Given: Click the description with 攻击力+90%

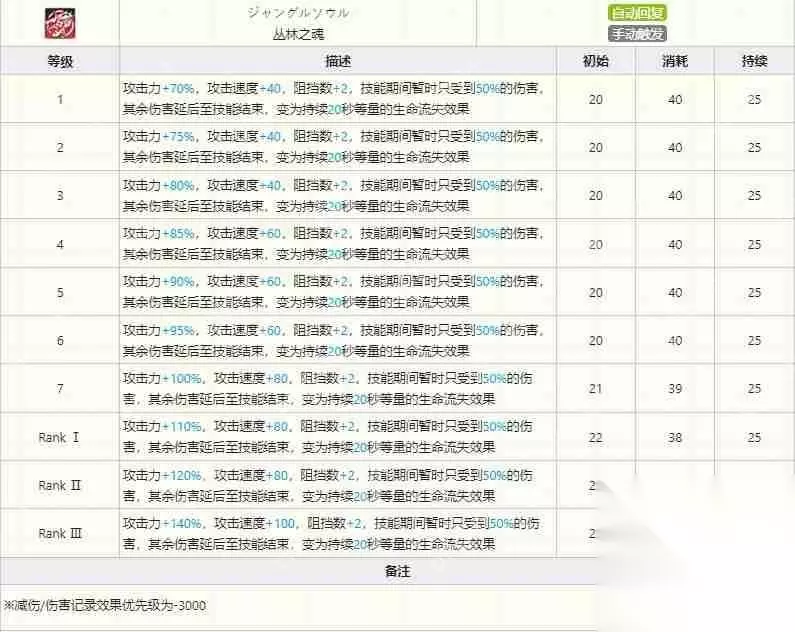Looking at the screenshot, I should (x=333, y=292).
